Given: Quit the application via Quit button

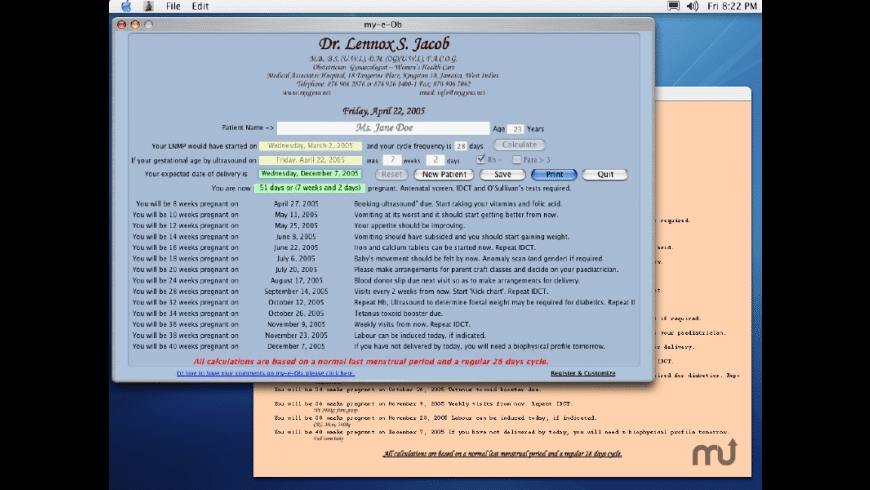Looking at the screenshot, I should click(x=605, y=174).
